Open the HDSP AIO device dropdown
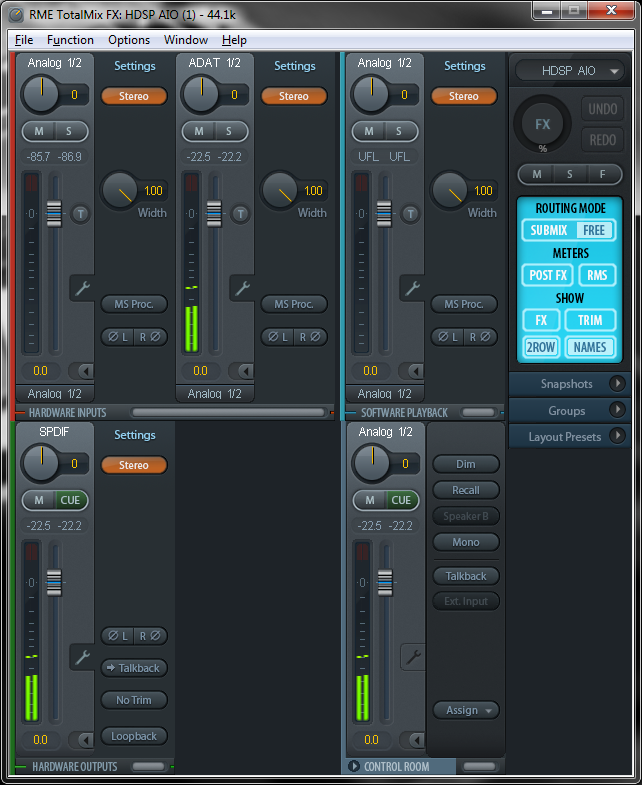 (569, 71)
